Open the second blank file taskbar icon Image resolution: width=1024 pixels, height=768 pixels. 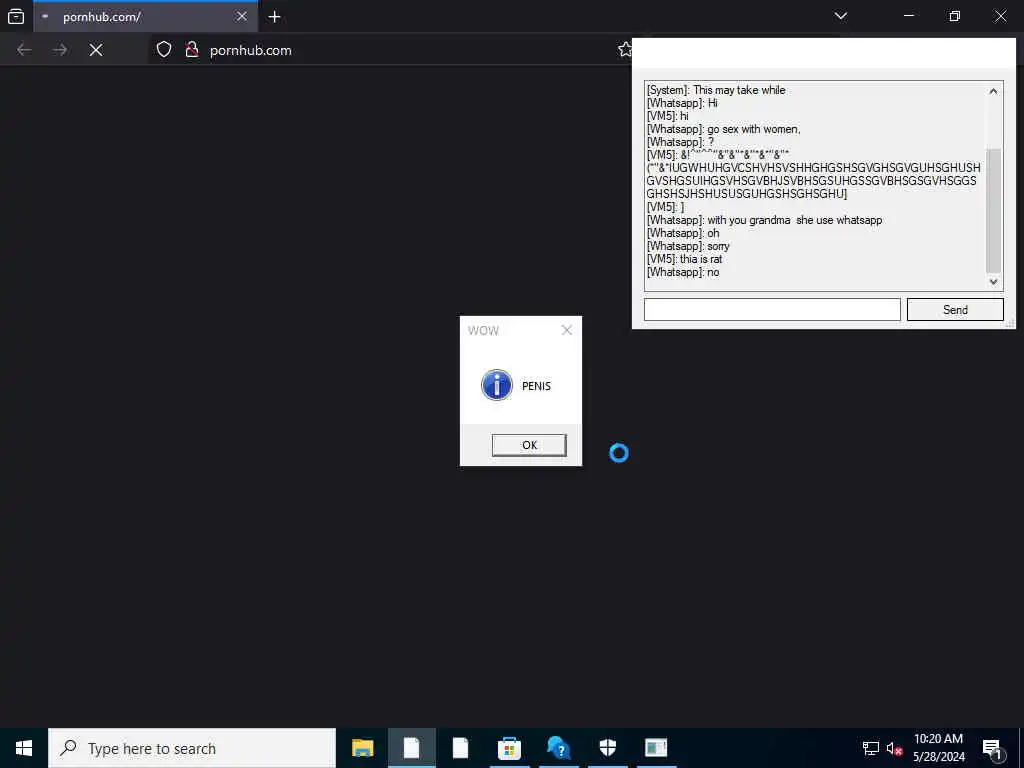click(460, 748)
